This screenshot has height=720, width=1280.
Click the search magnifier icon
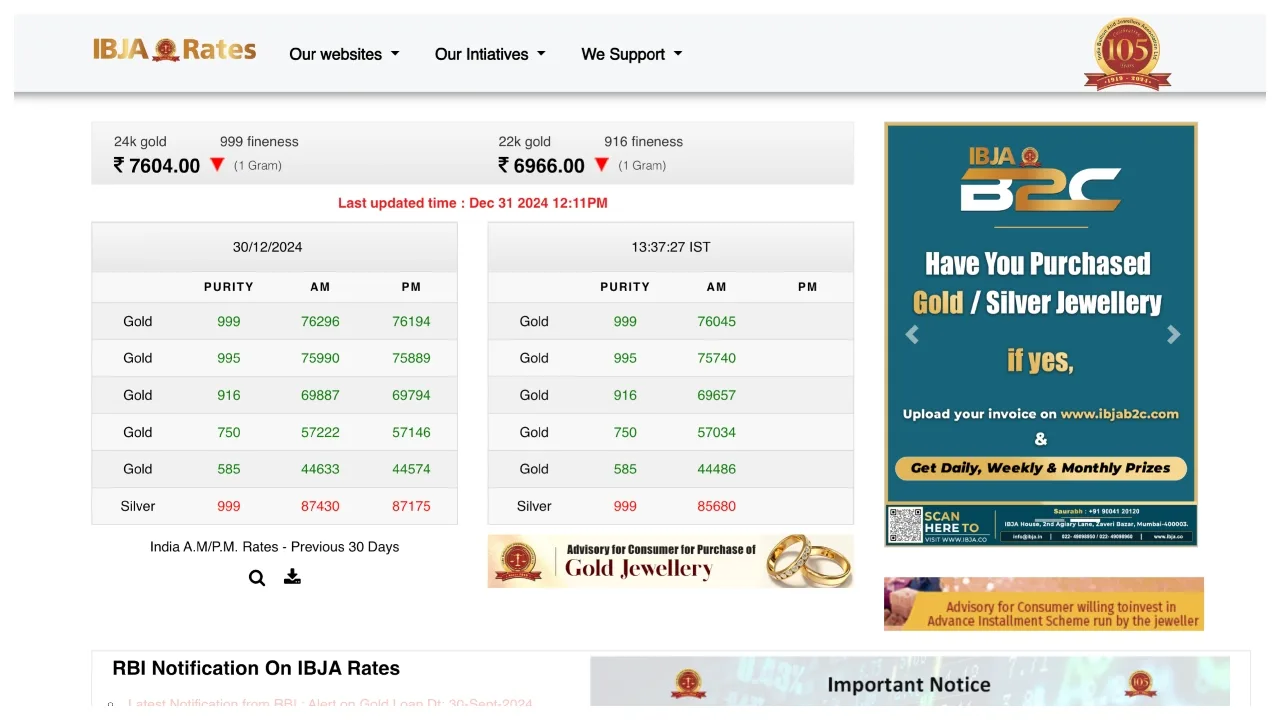tap(257, 578)
